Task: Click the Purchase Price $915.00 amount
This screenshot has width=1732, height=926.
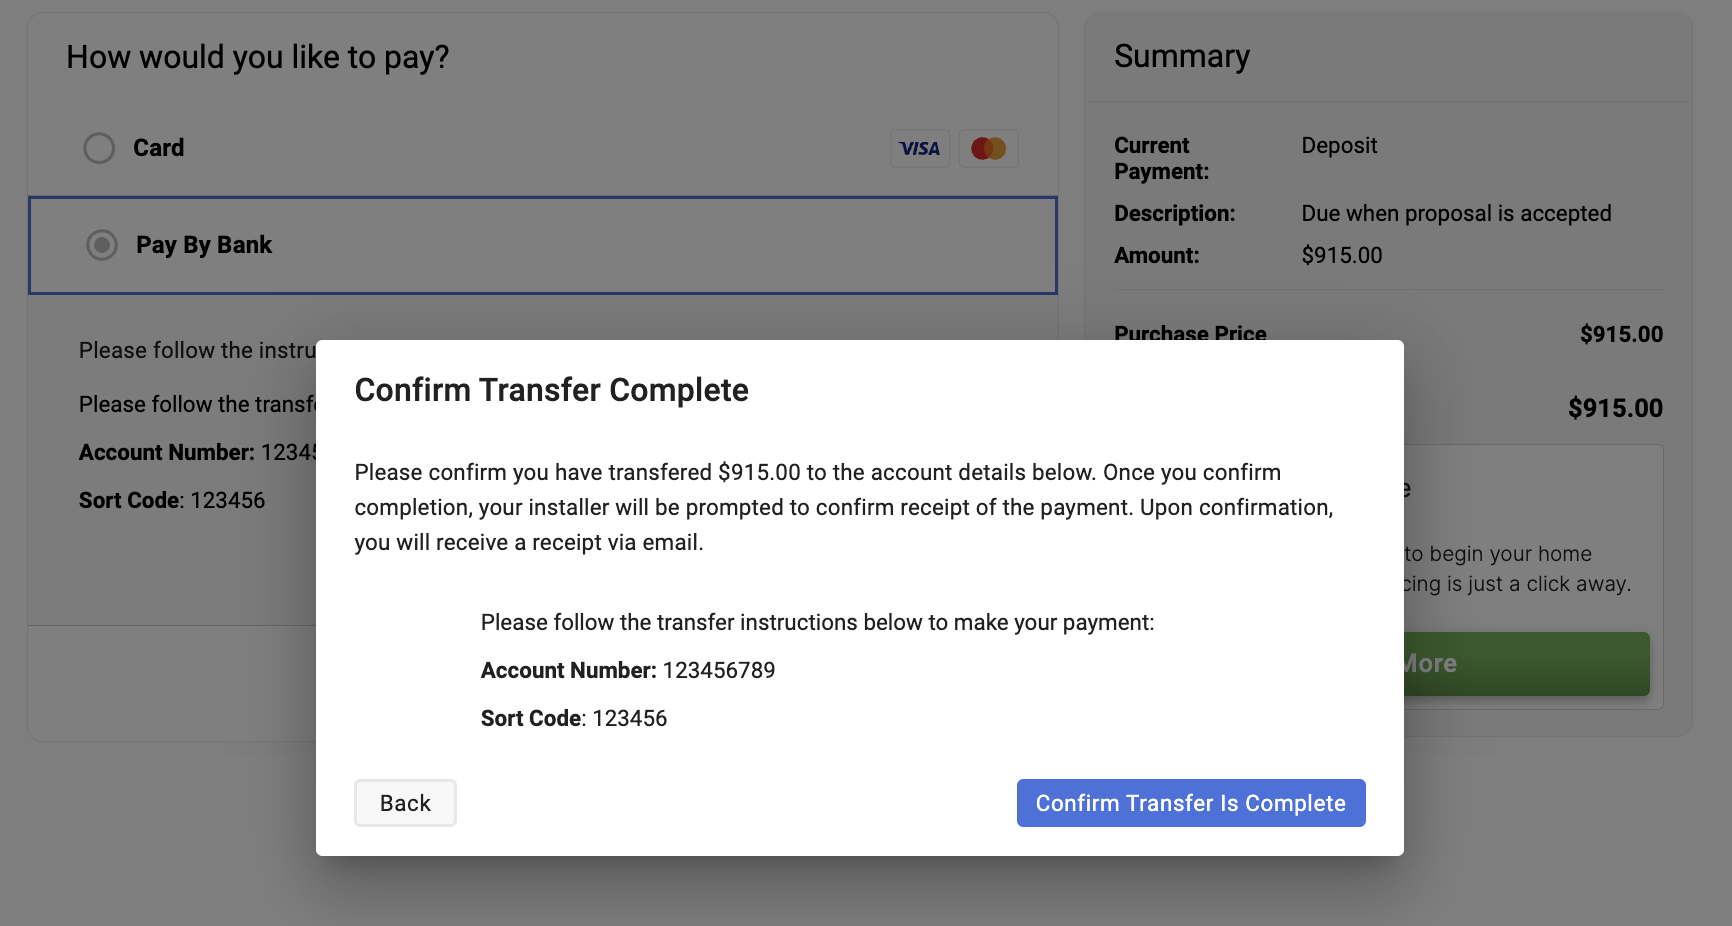Action: tap(1621, 334)
